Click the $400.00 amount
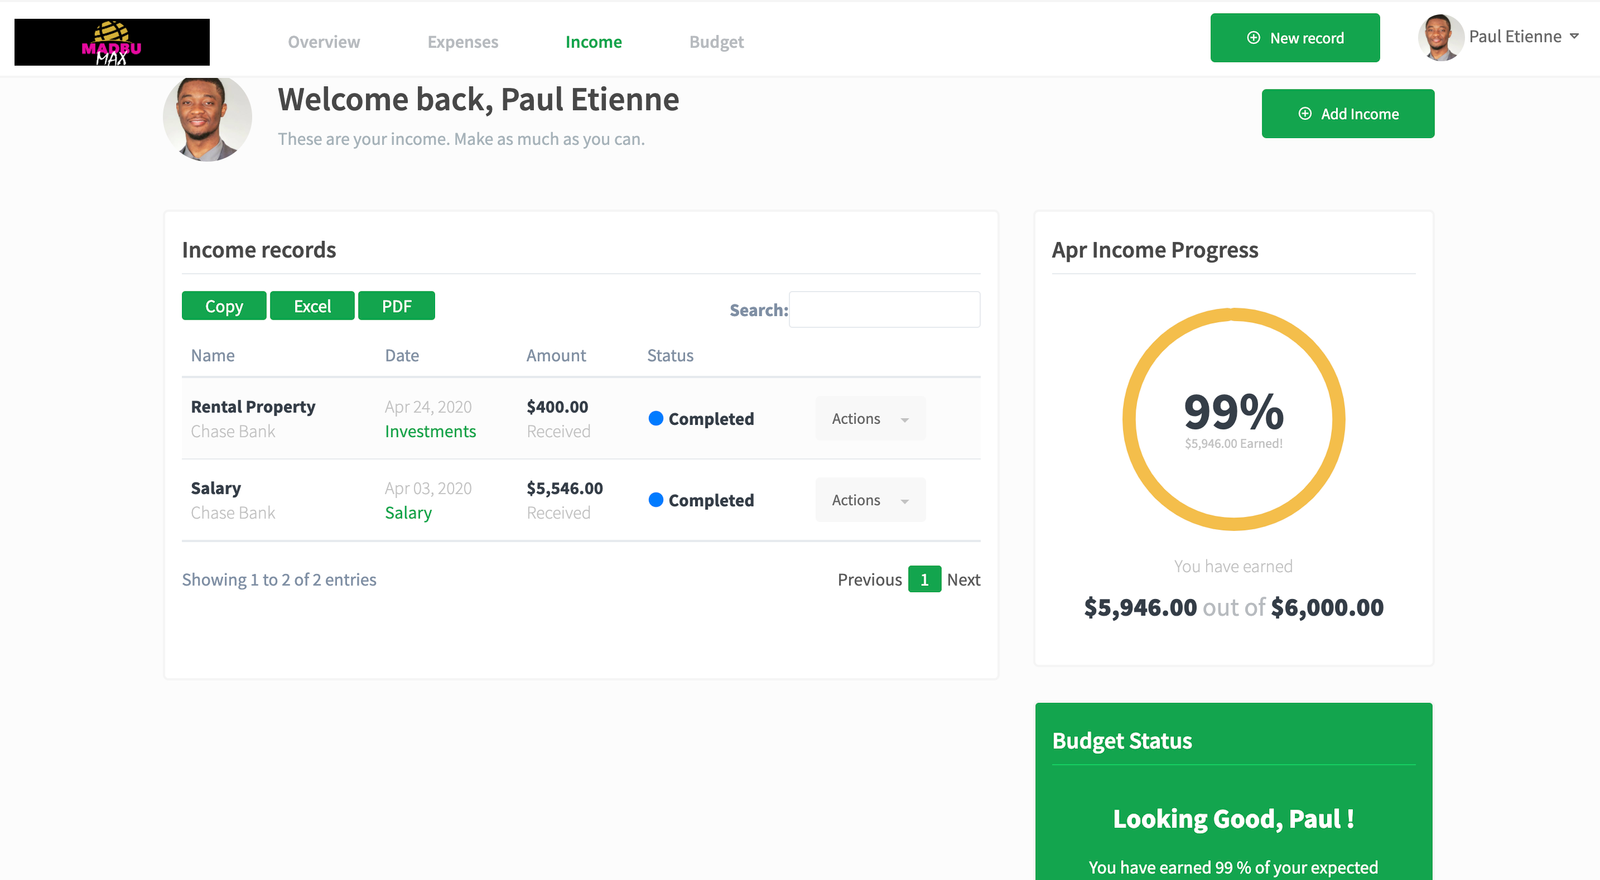The width and height of the screenshot is (1600, 880). (x=558, y=407)
